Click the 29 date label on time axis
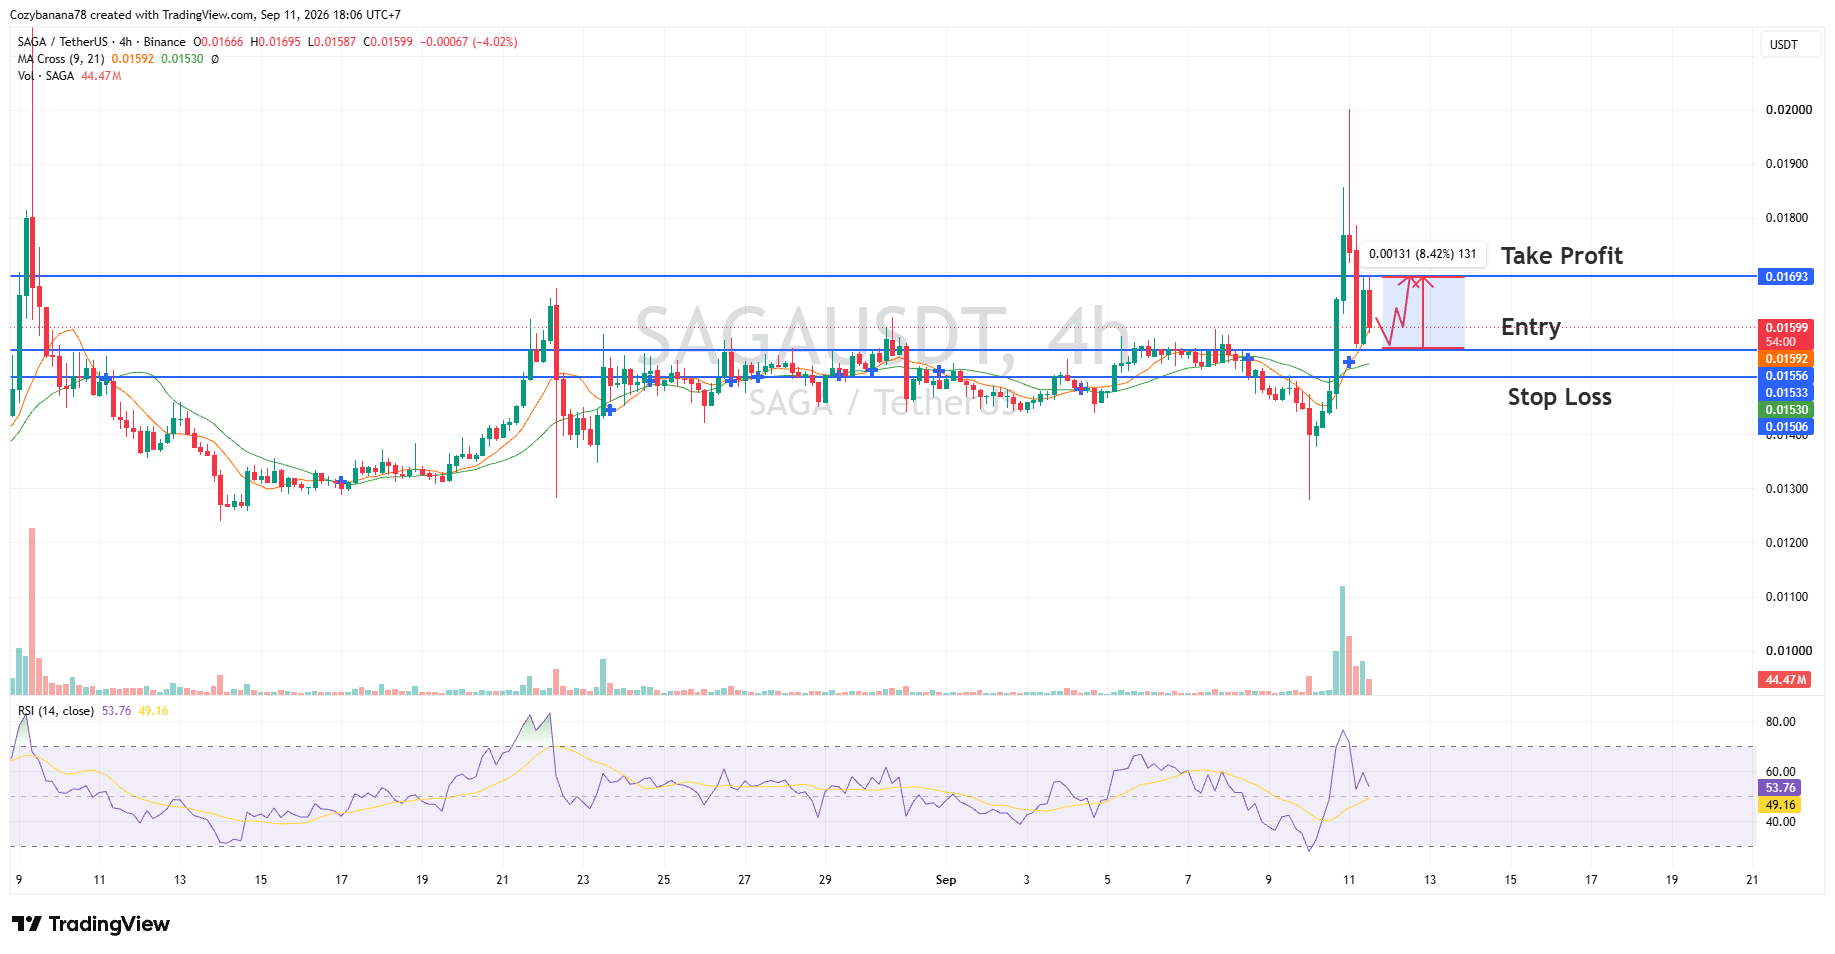This screenshot has width=1835, height=954. pos(825,880)
